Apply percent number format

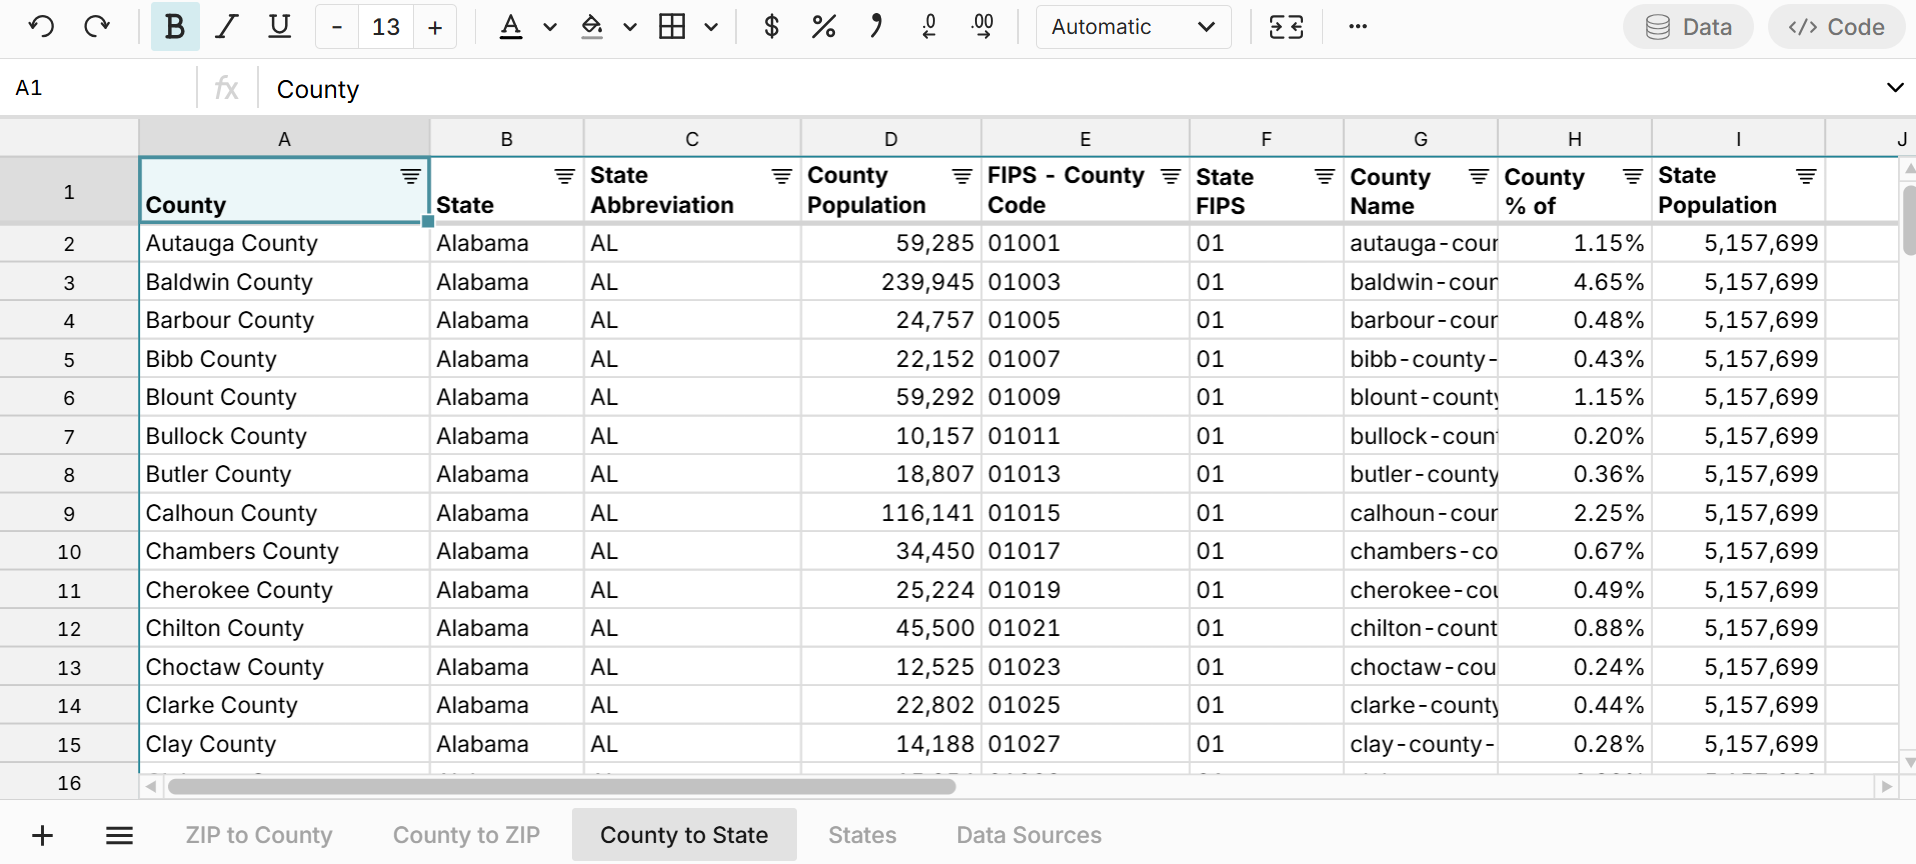tap(823, 27)
